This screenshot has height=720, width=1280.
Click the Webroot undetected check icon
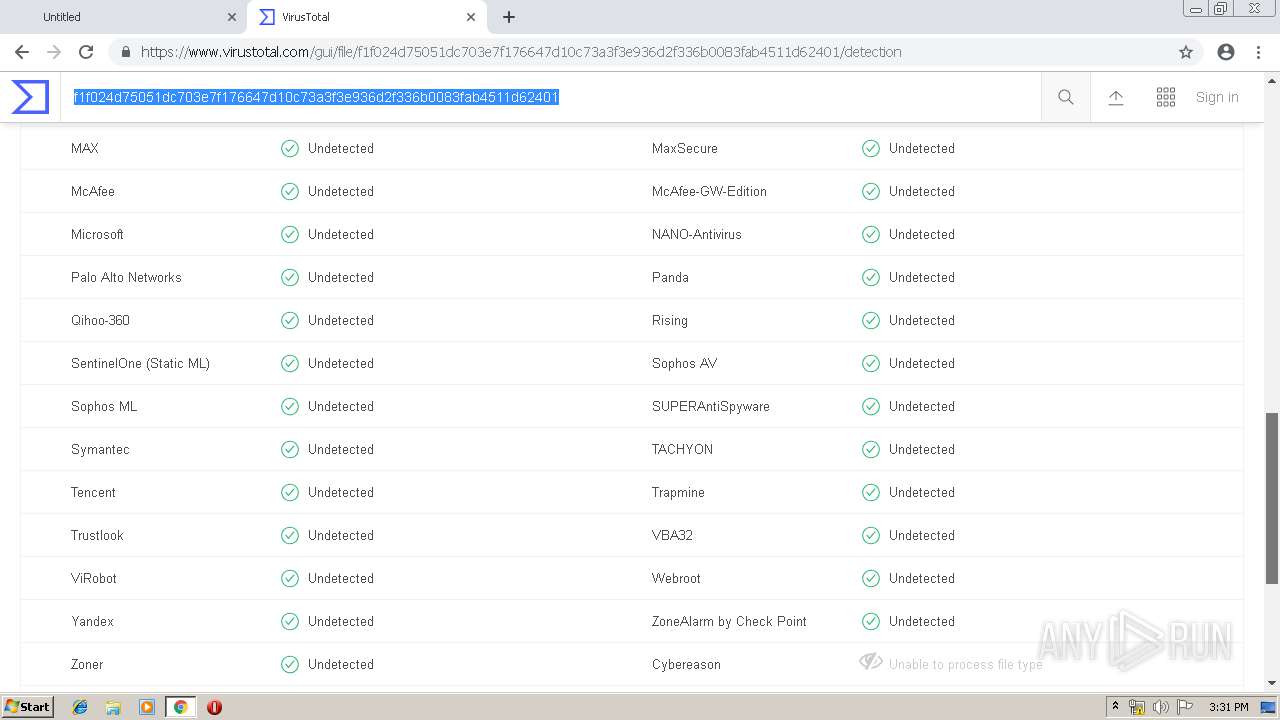[871, 578]
